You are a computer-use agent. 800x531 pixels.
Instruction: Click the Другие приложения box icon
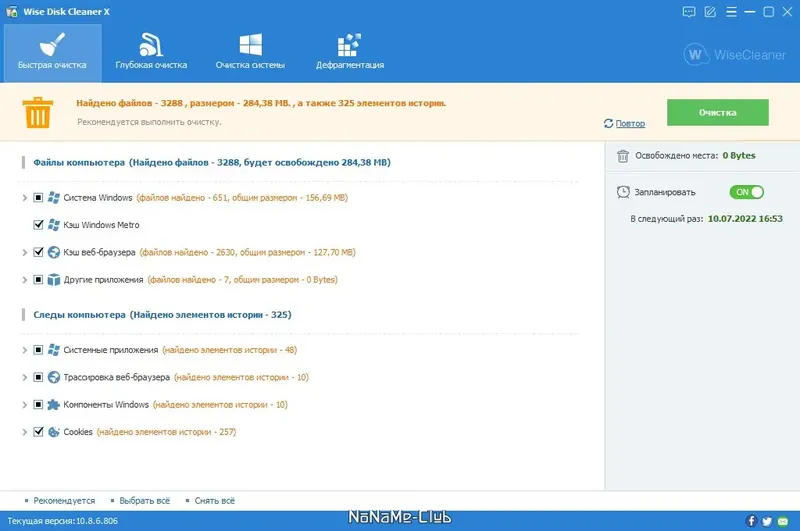pyautogui.click(x=54, y=280)
